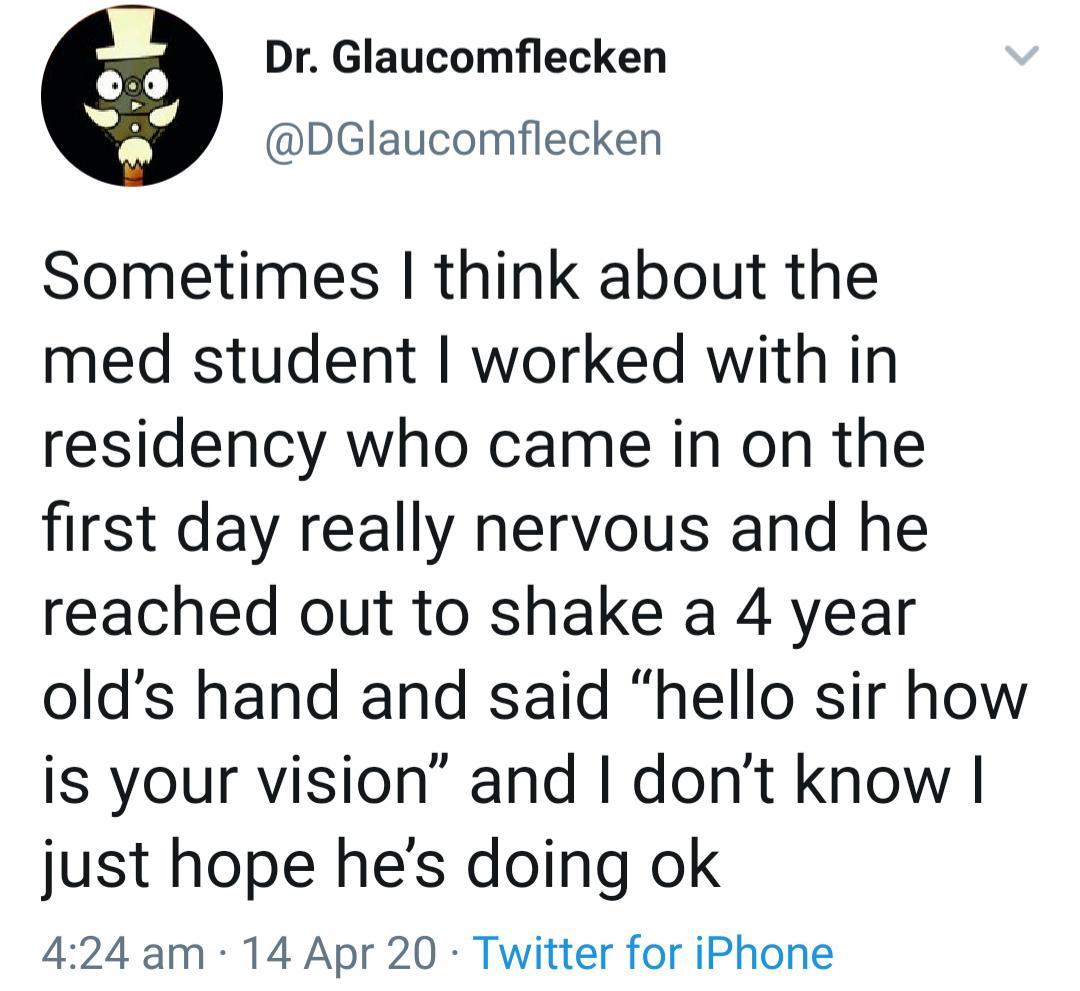The height and width of the screenshot is (991, 1080).
Task: Click the 4:24 am timestamp
Action: click(122, 952)
